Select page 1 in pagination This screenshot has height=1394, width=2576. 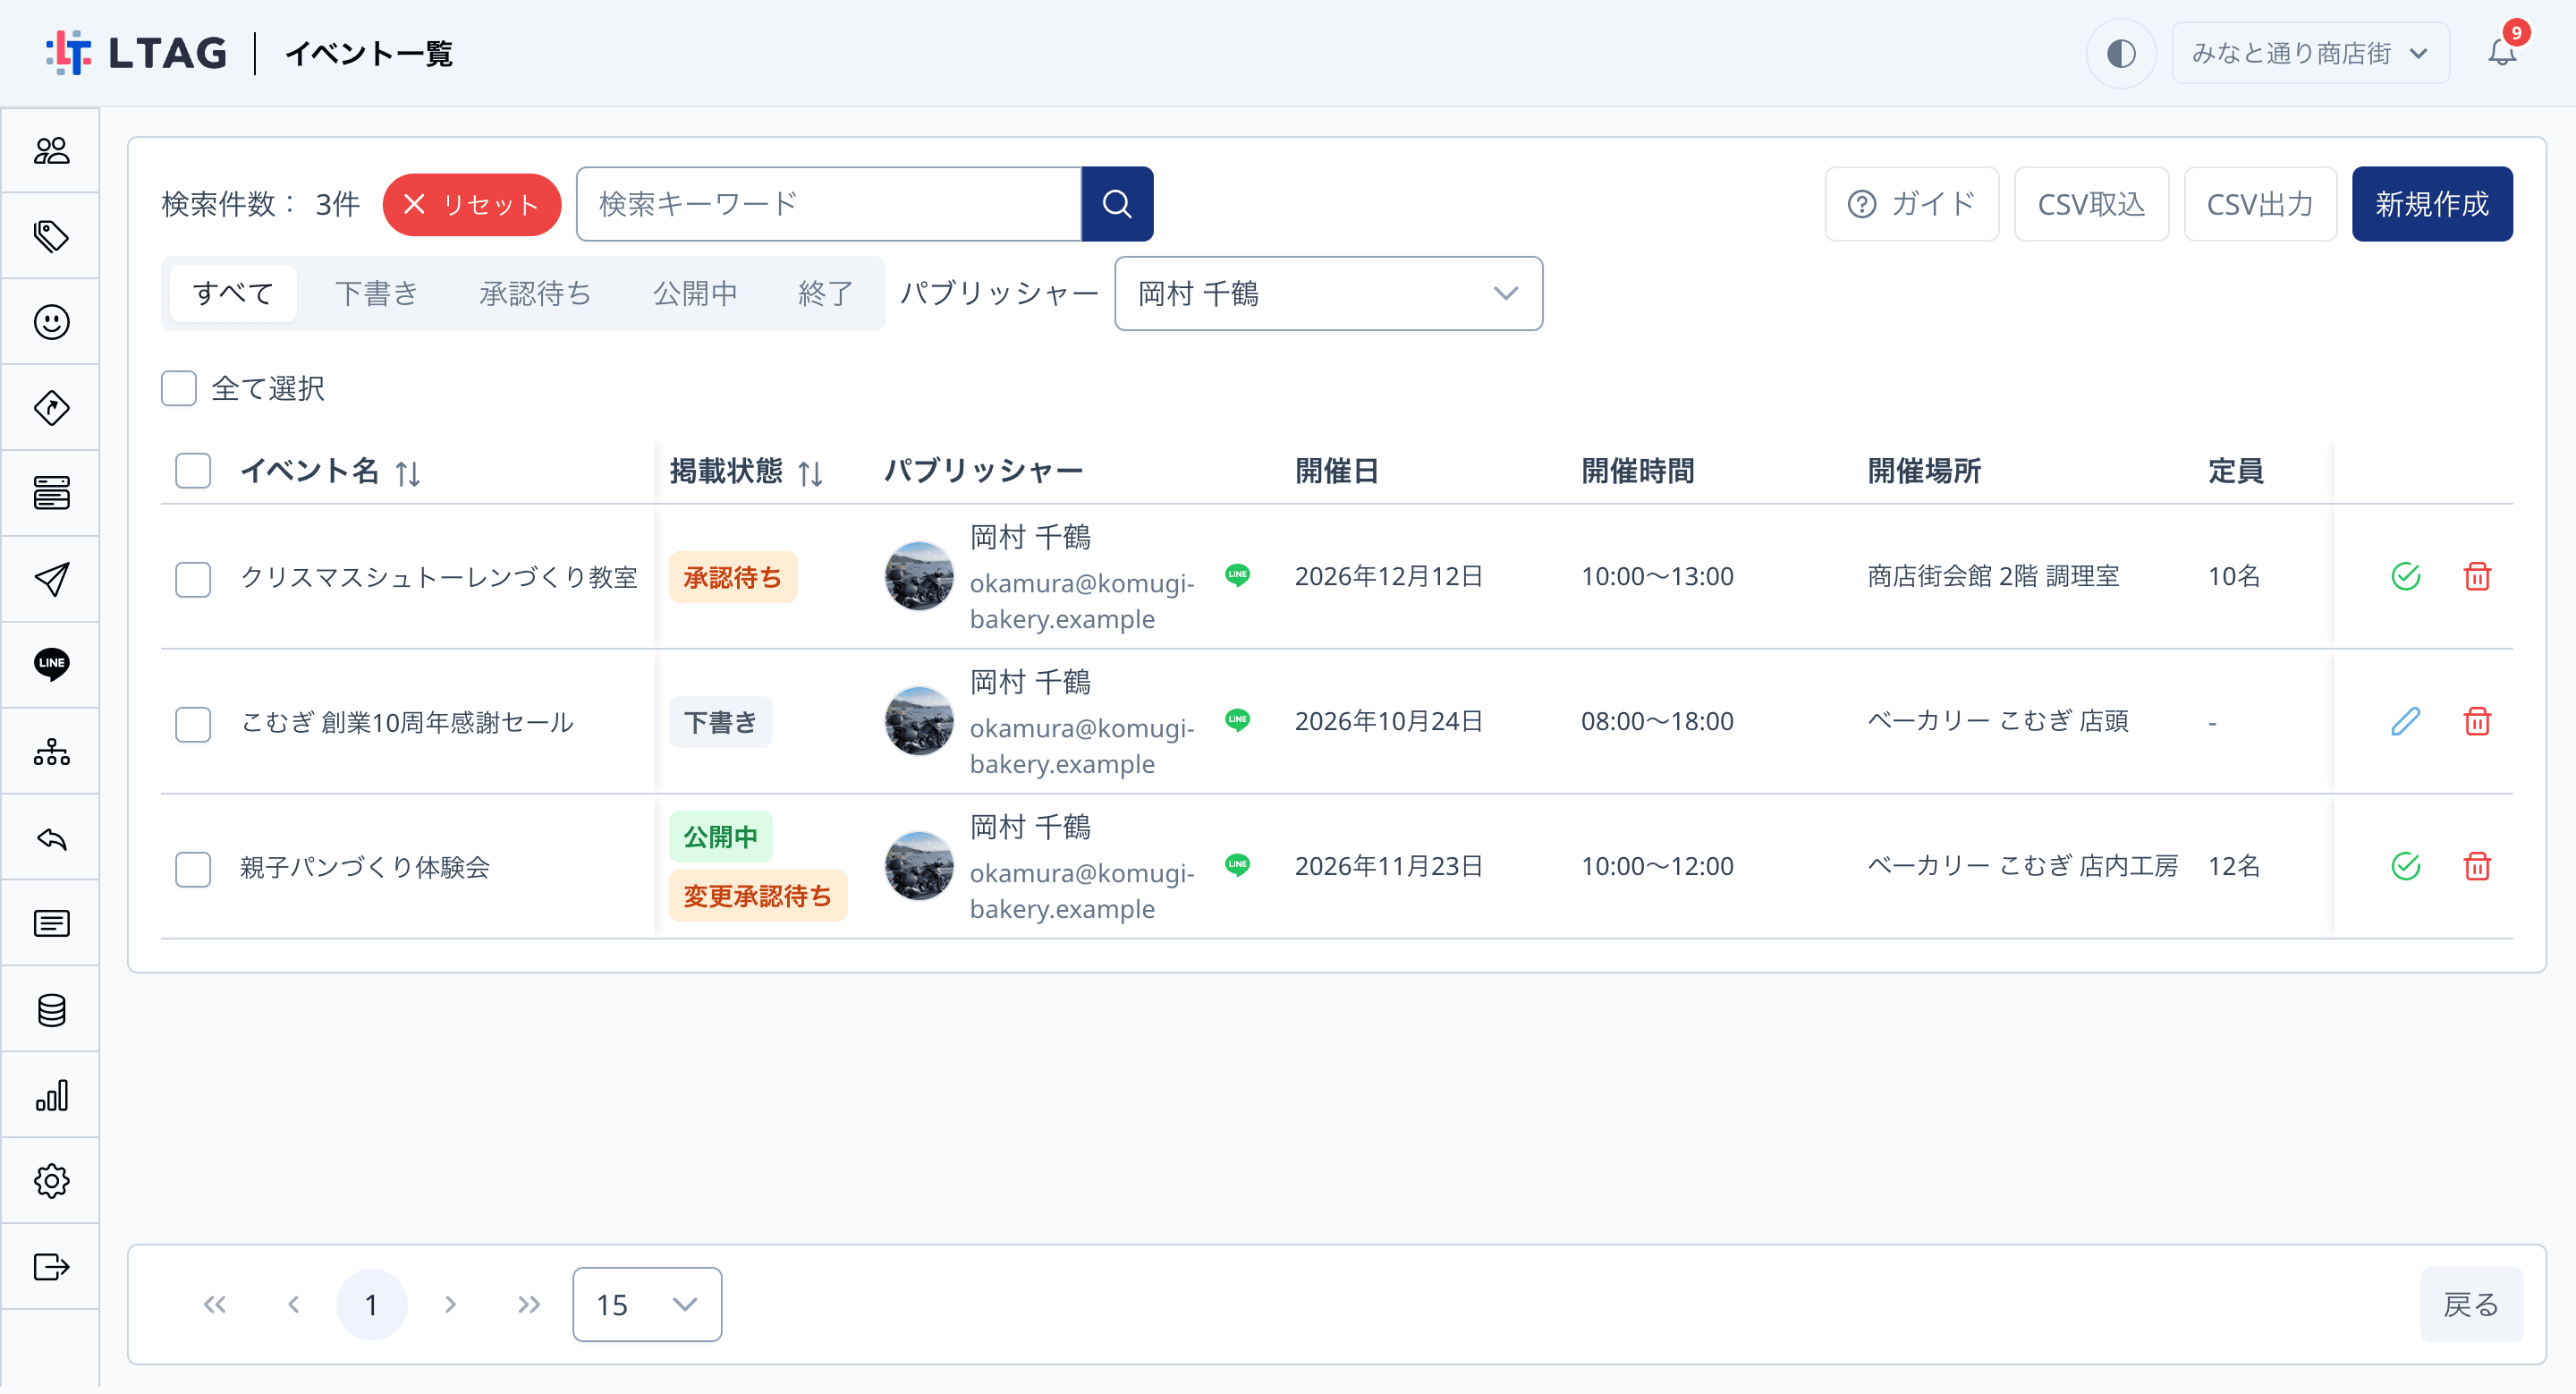tap(371, 1305)
